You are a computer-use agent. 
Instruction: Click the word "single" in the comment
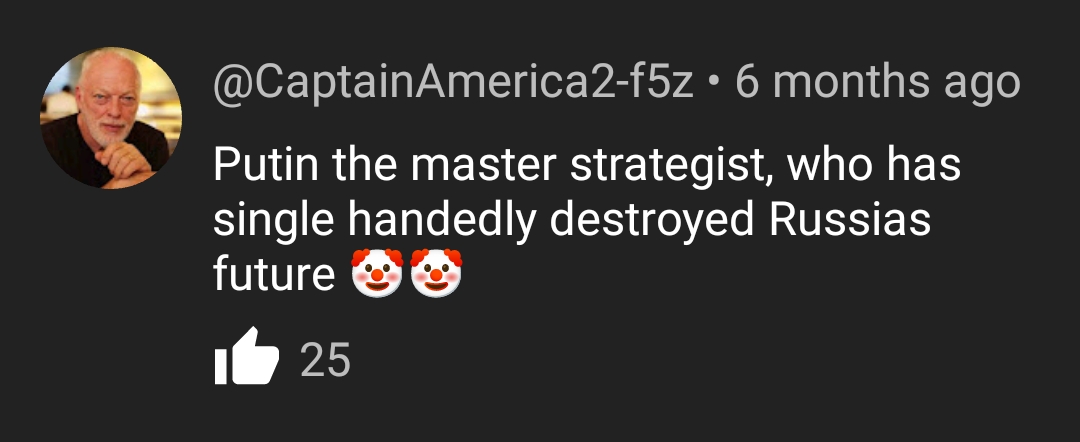pos(274,222)
